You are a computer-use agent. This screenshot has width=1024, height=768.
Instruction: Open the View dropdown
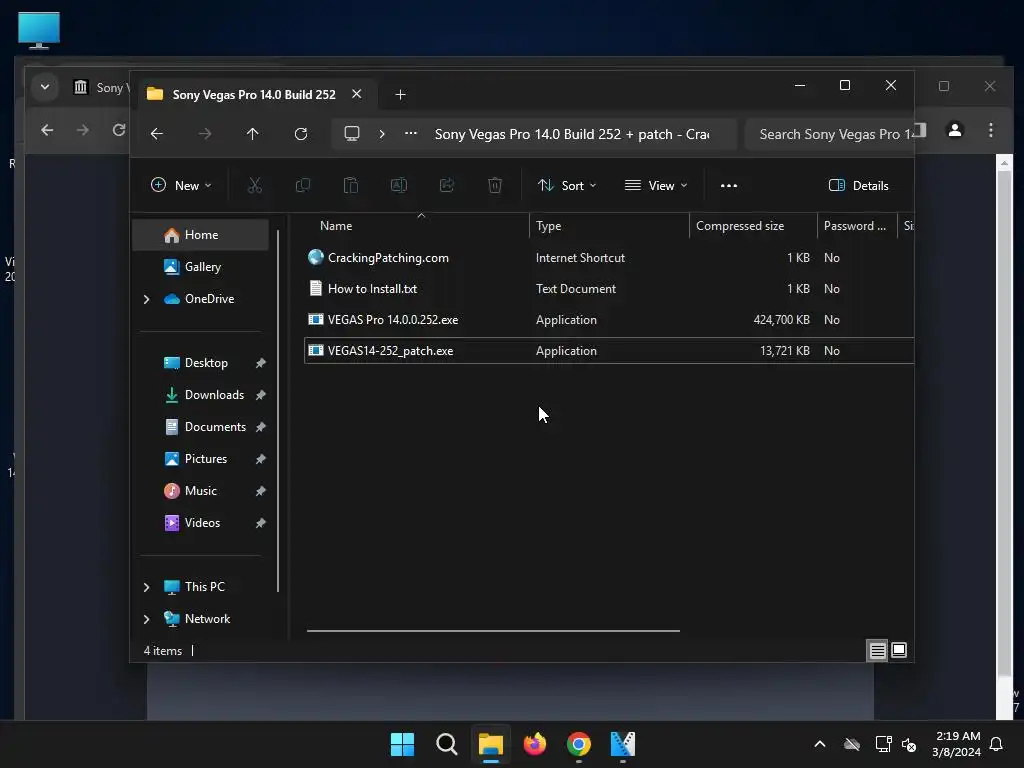coord(656,185)
